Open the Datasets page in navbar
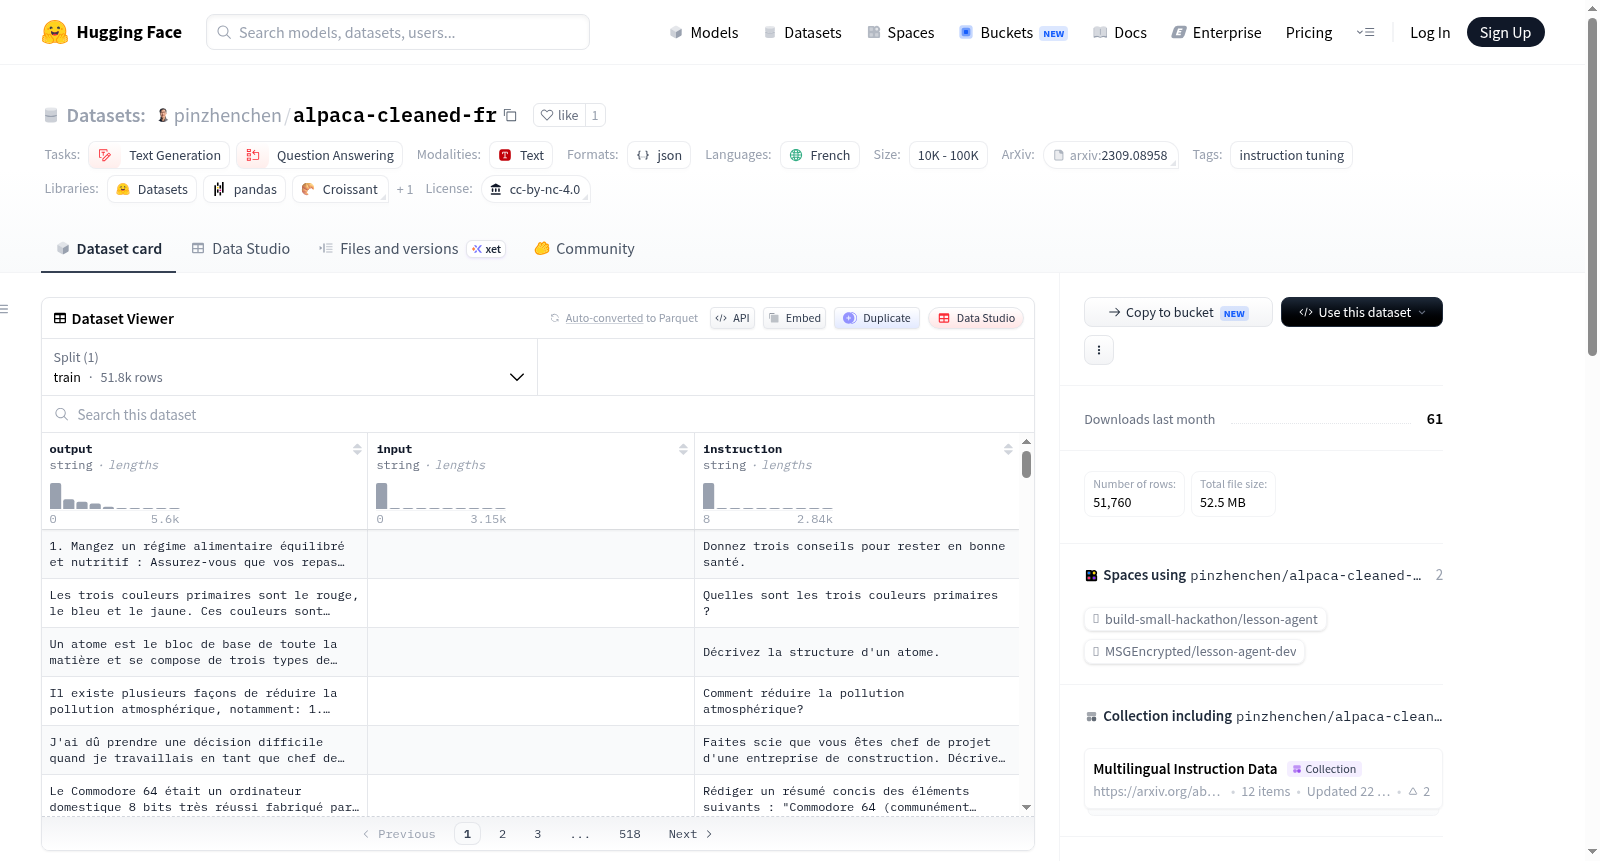 tap(802, 32)
